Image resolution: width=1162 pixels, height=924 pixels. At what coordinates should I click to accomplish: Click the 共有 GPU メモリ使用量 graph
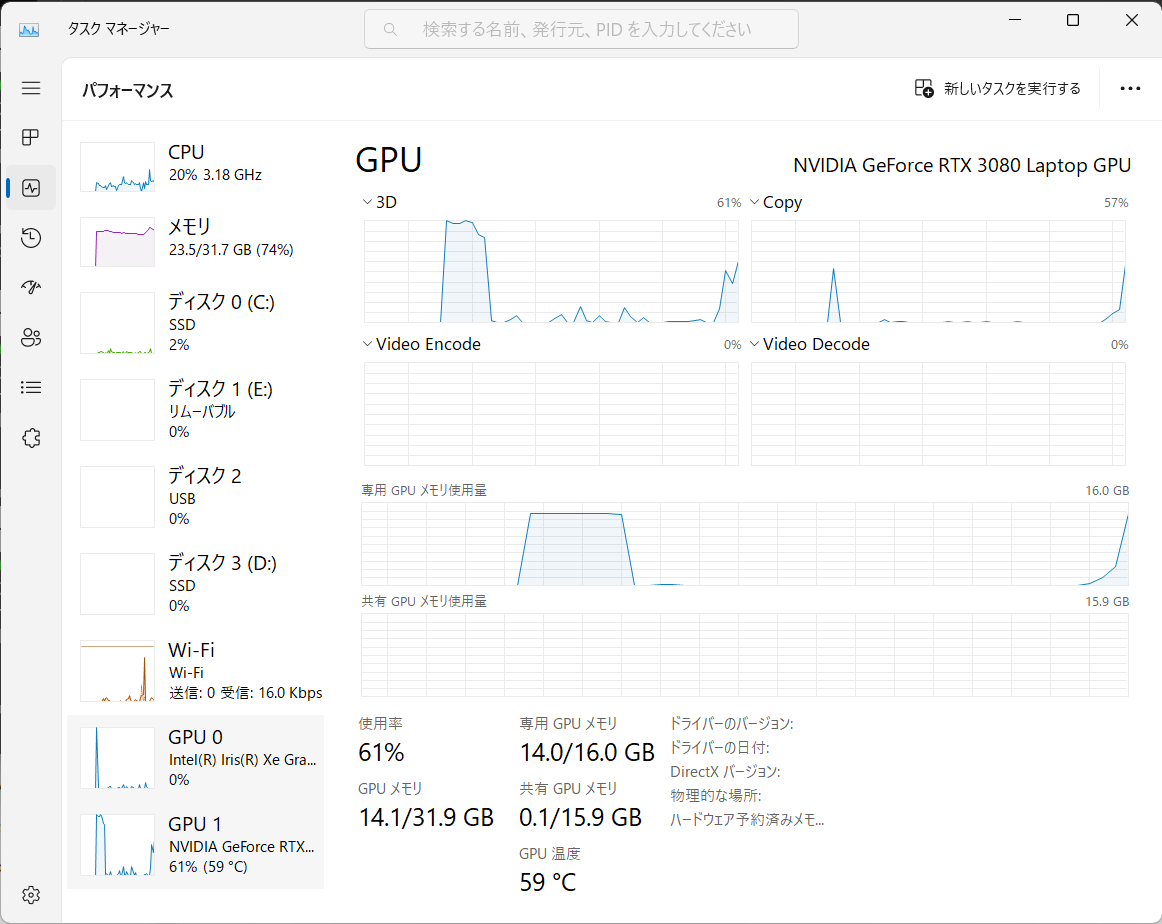click(x=745, y=655)
